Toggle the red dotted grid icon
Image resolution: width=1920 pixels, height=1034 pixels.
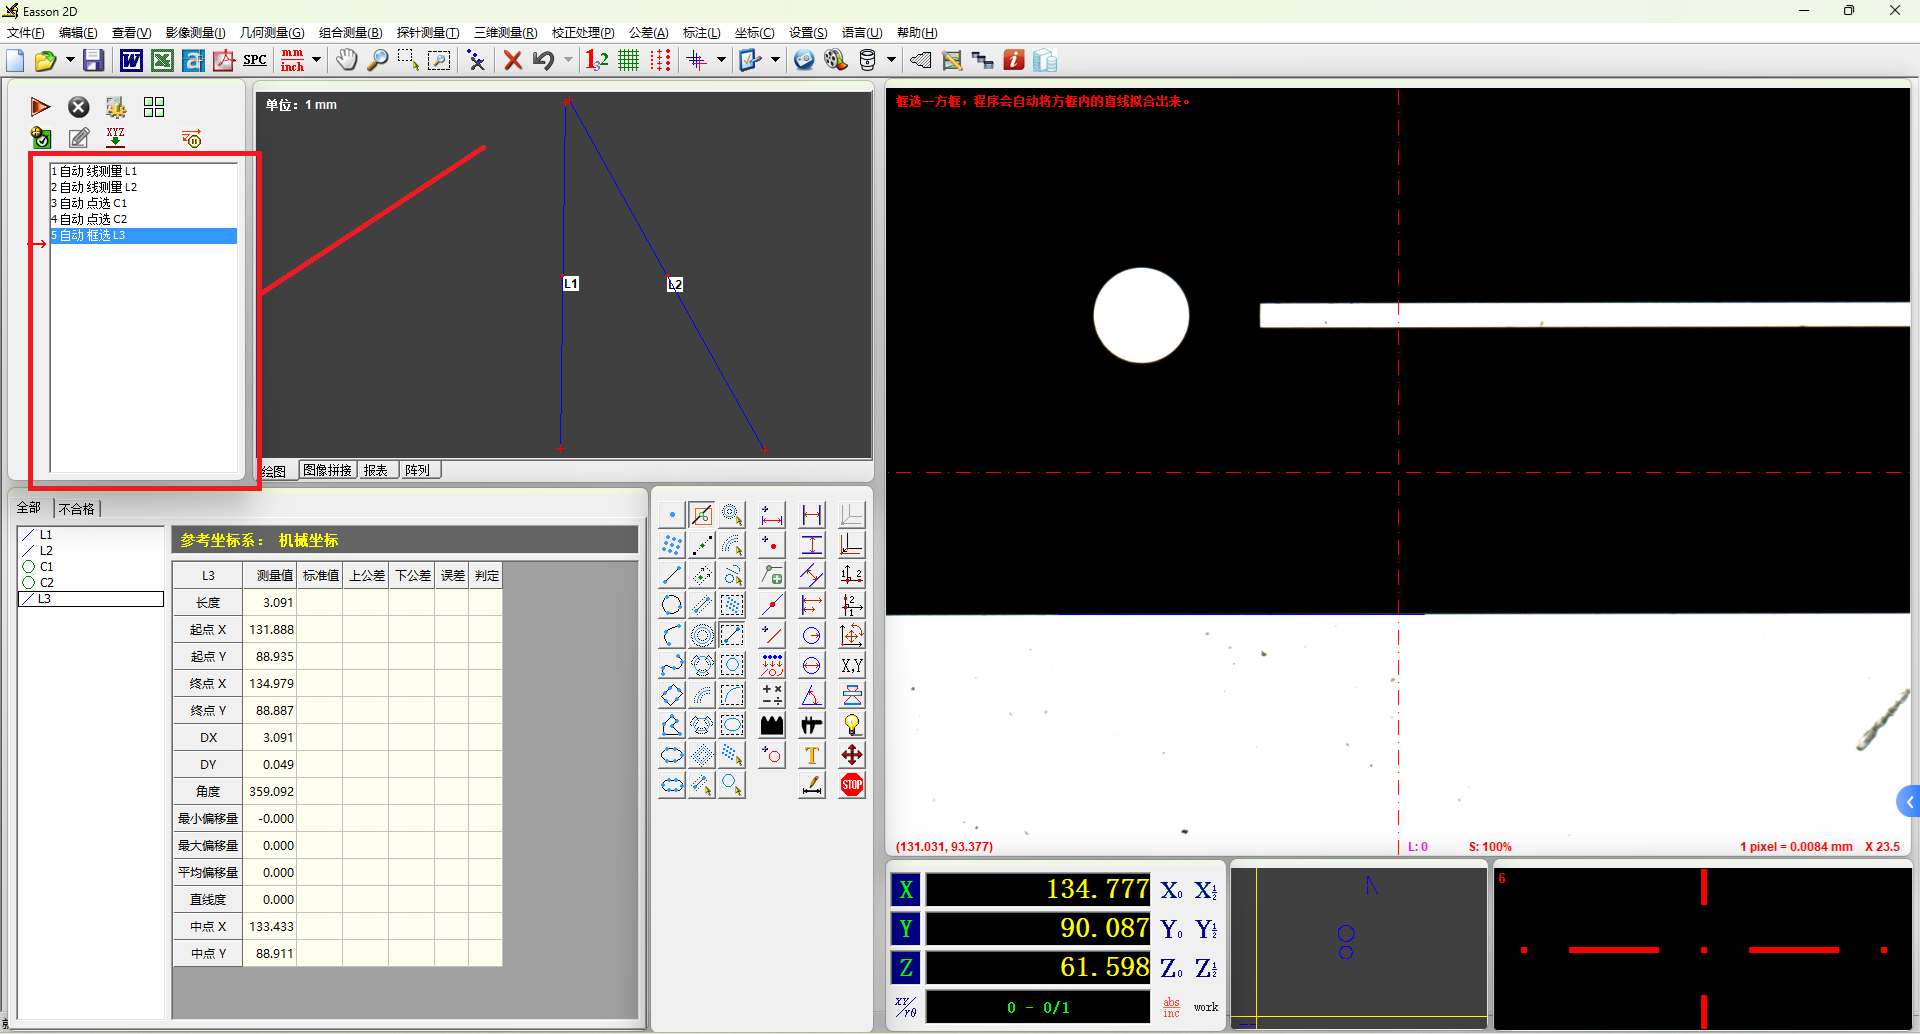pos(660,60)
